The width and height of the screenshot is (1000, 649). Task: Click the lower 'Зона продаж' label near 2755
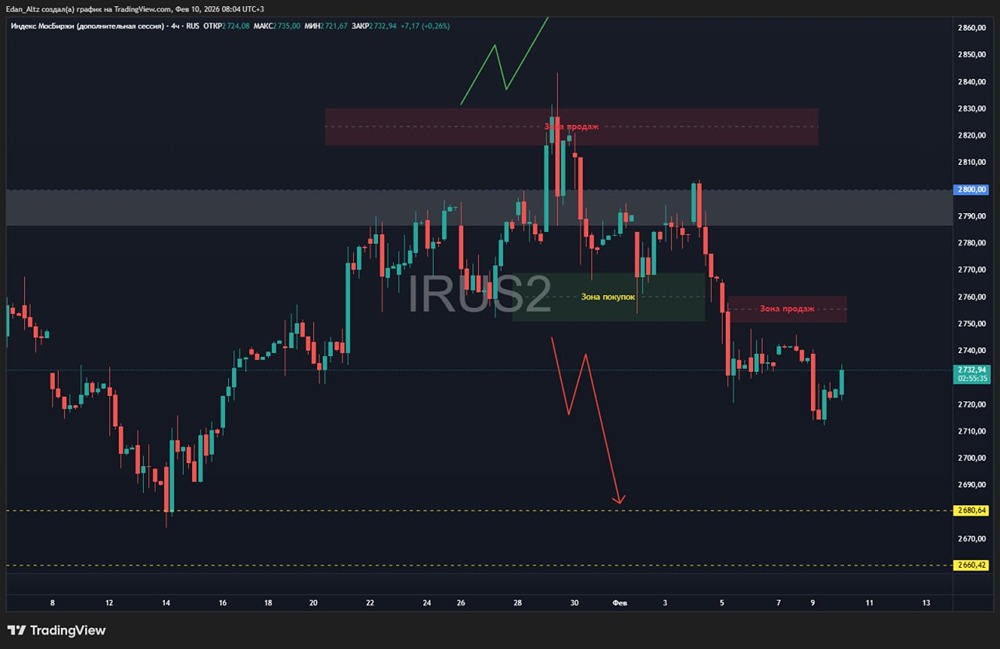tap(787, 309)
